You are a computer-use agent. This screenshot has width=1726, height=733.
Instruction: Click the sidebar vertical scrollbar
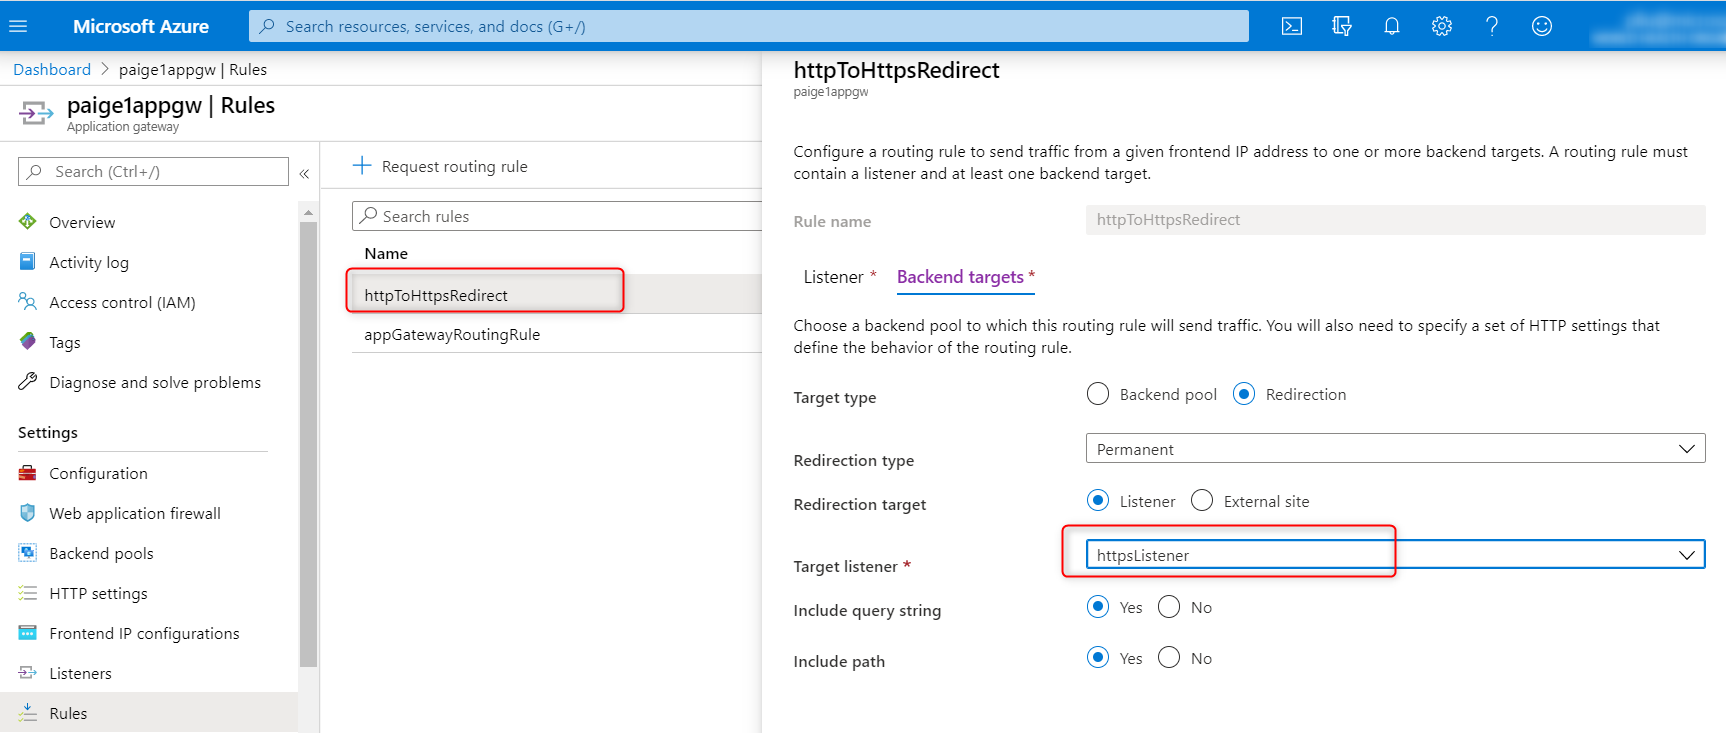tap(308, 445)
